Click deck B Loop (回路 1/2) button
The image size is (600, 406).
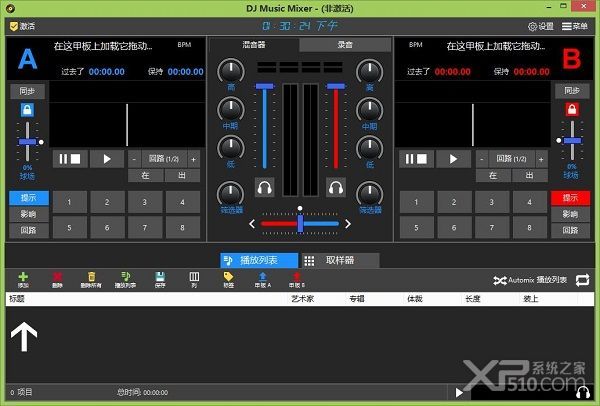pos(511,159)
